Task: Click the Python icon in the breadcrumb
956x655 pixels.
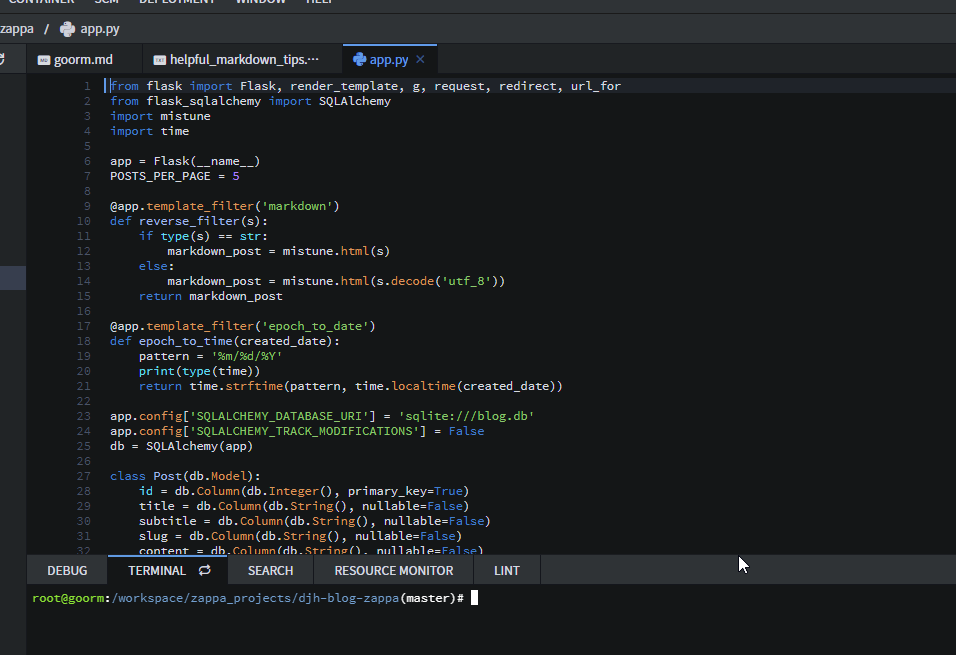Action: 67,29
